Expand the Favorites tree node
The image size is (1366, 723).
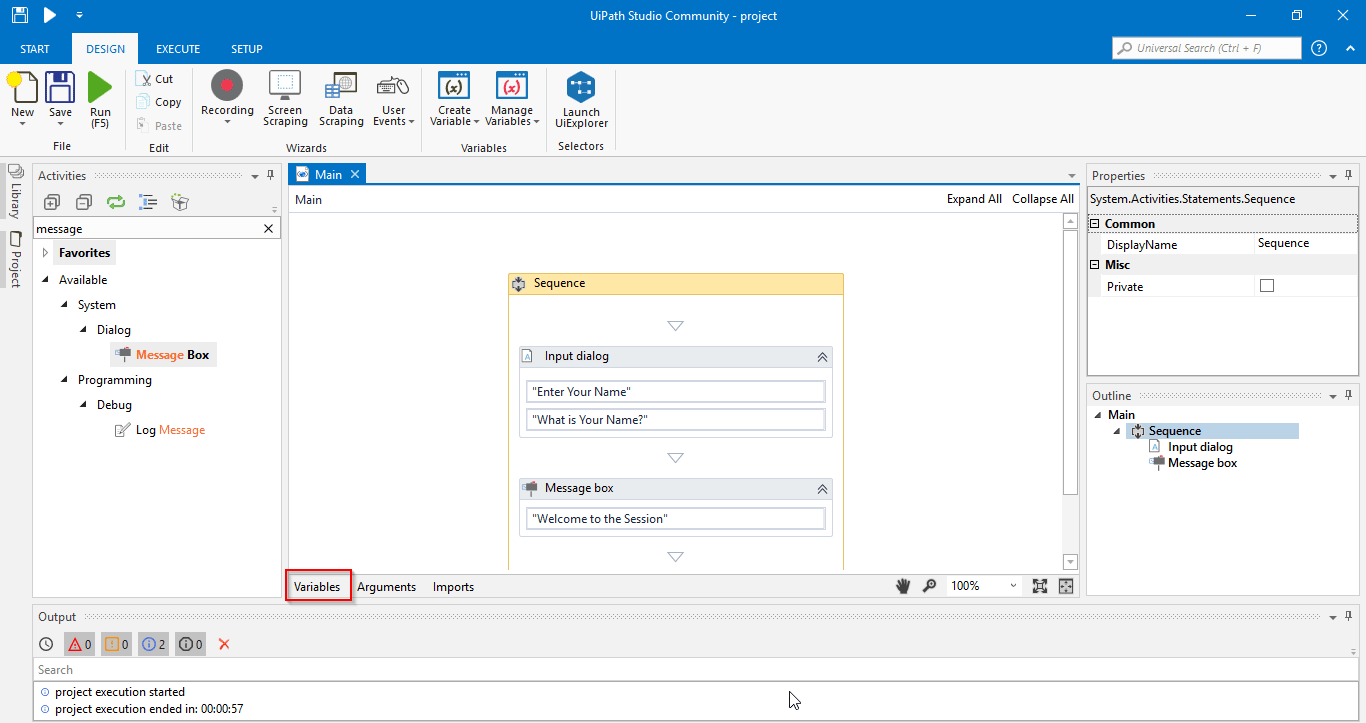[45, 253]
